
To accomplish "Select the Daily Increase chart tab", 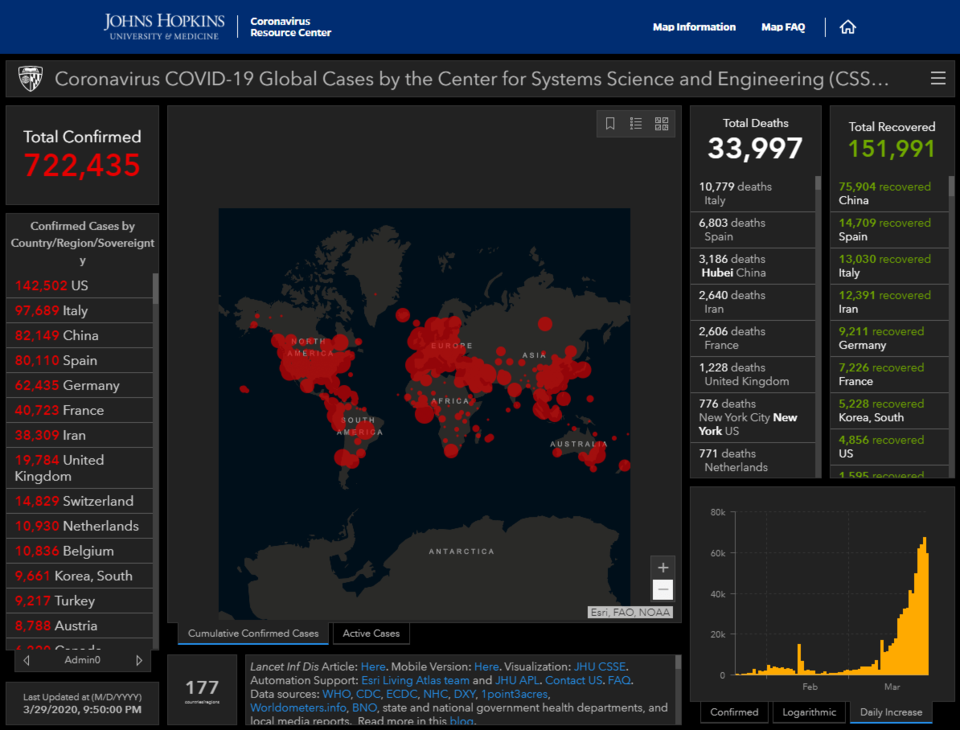I will click(891, 712).
